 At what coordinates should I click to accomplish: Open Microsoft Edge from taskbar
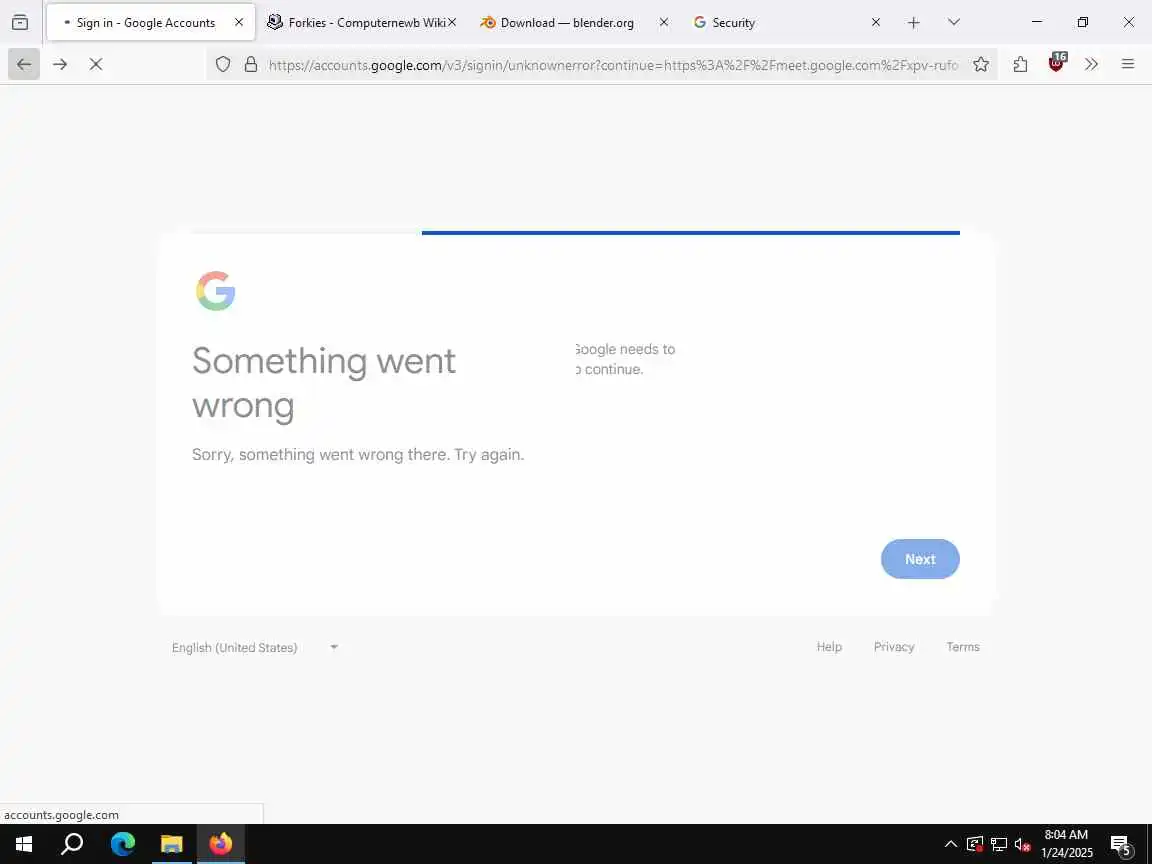[123, 844]
